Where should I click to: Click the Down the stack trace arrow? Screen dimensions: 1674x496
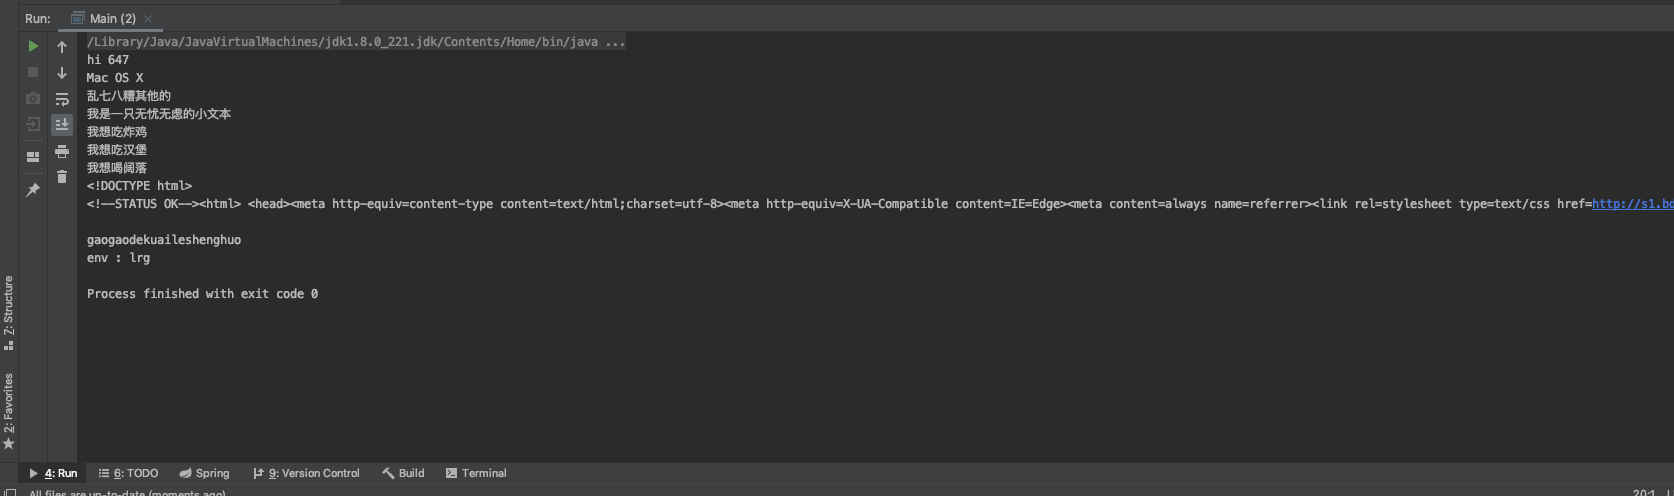(62, 73)
